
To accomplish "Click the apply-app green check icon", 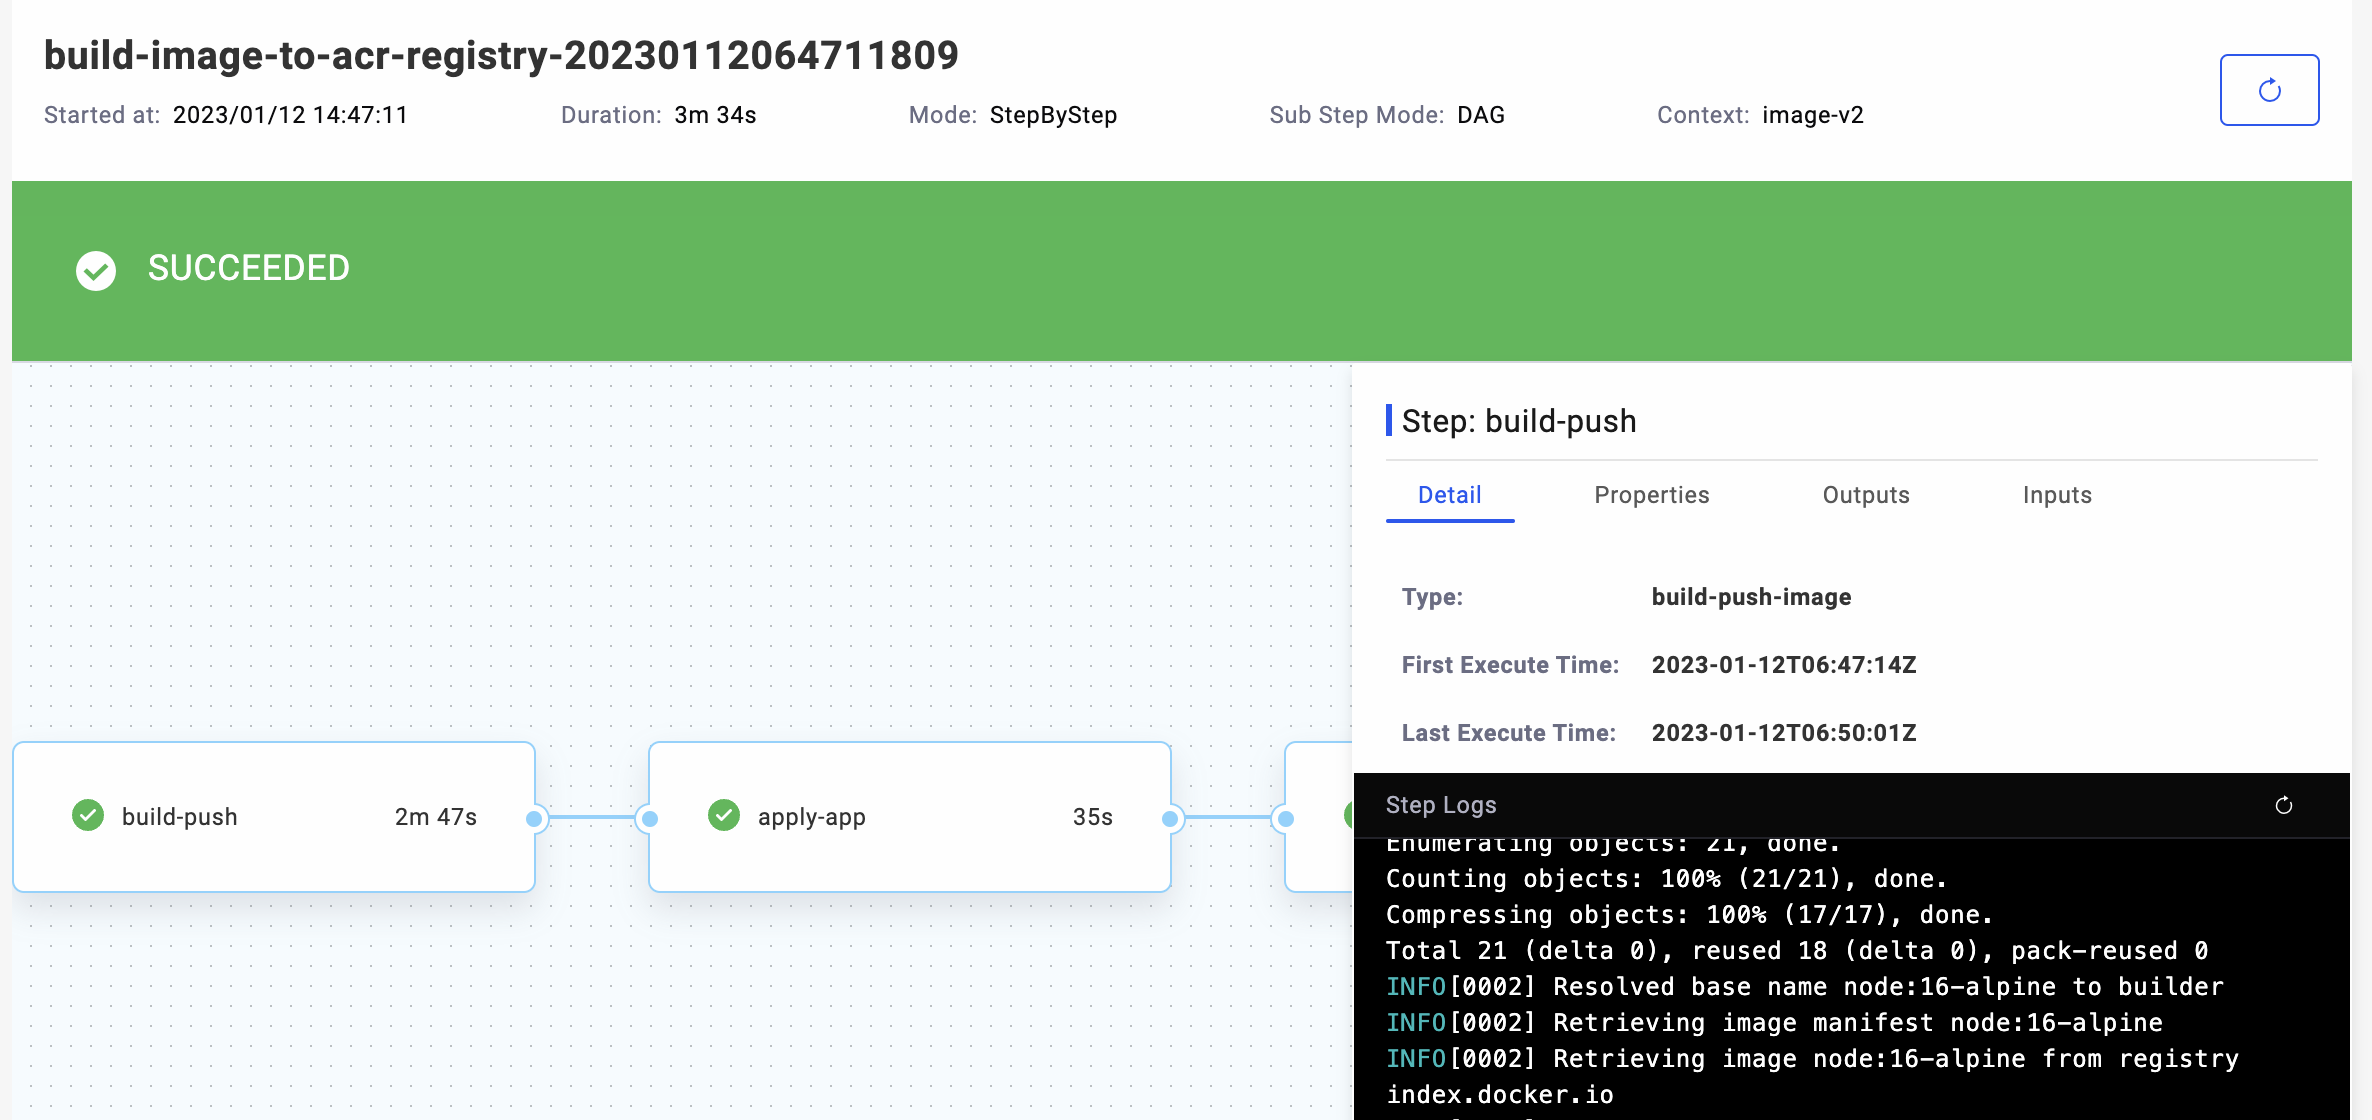I will (x=724, y=816).
